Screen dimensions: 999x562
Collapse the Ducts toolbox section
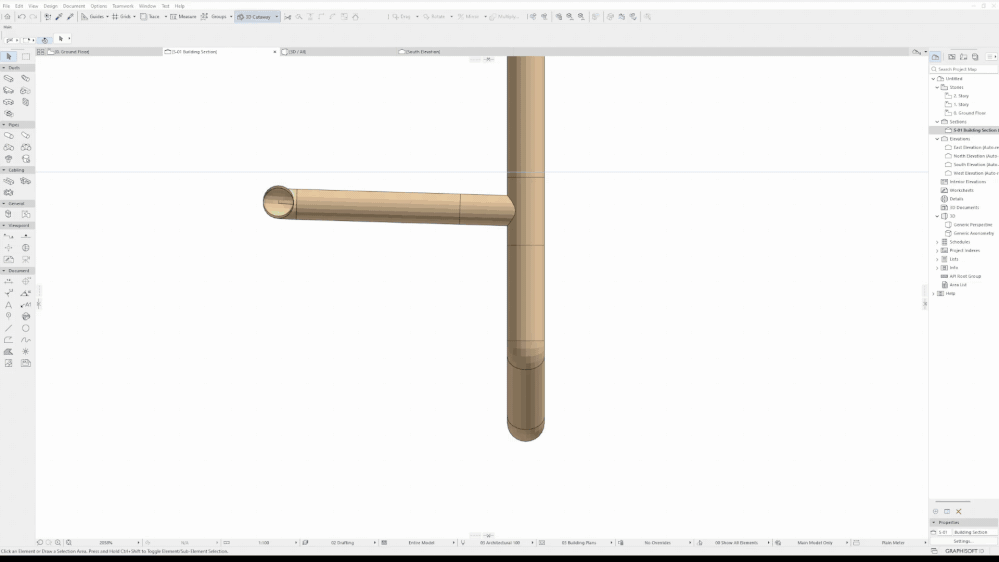tap(4, 68)
